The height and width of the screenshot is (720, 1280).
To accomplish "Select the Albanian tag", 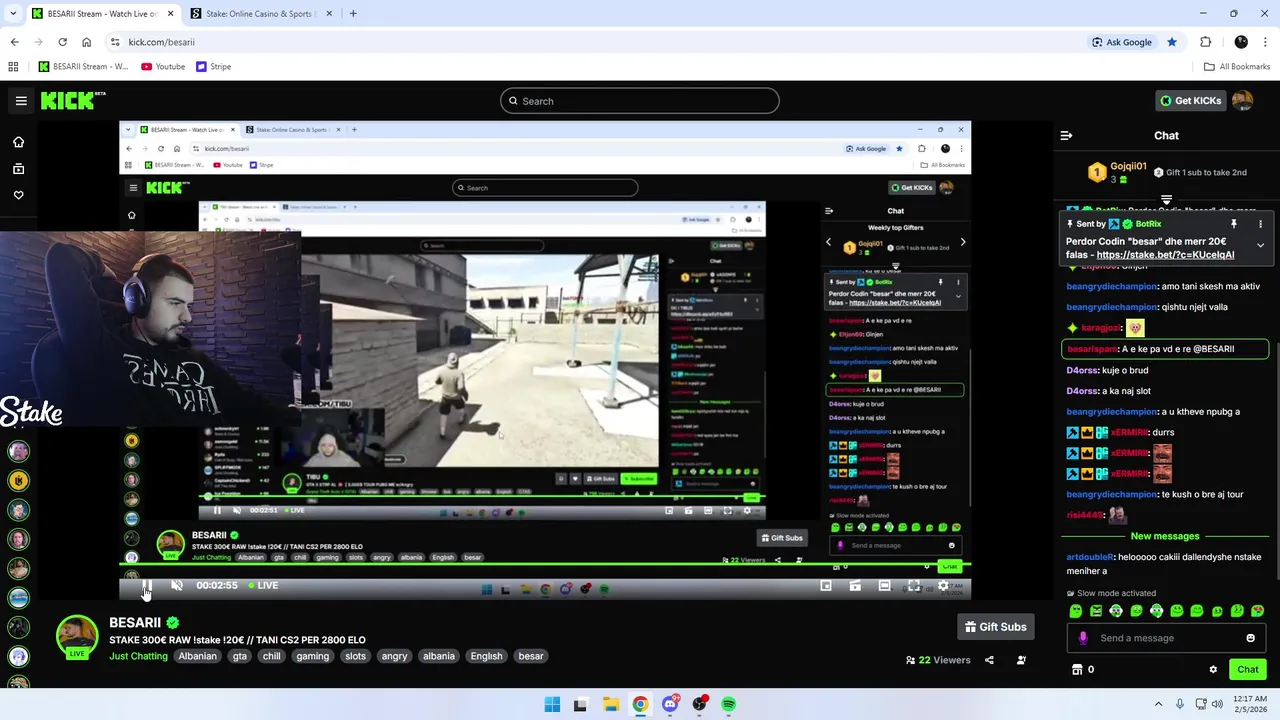I will pos(197,656).
